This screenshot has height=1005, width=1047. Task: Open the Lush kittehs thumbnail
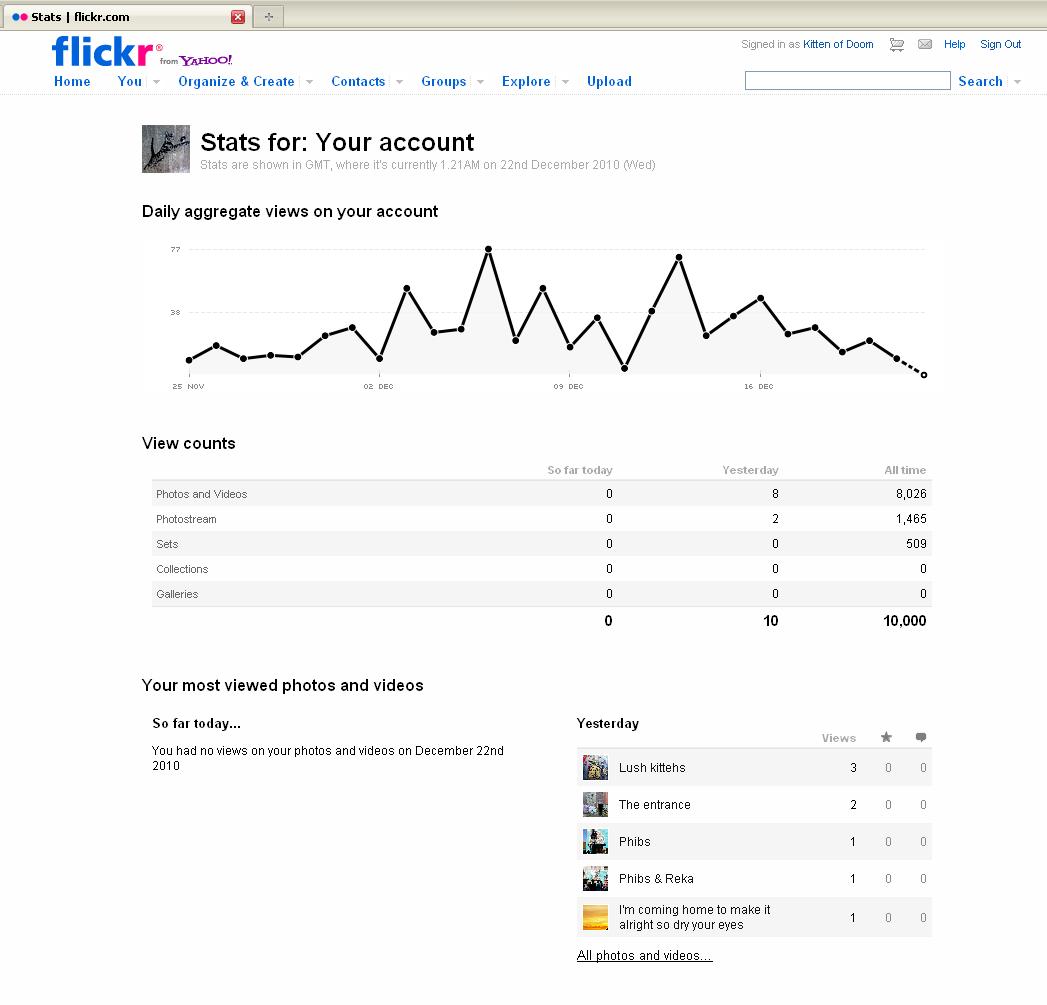(x=595, y=768)
